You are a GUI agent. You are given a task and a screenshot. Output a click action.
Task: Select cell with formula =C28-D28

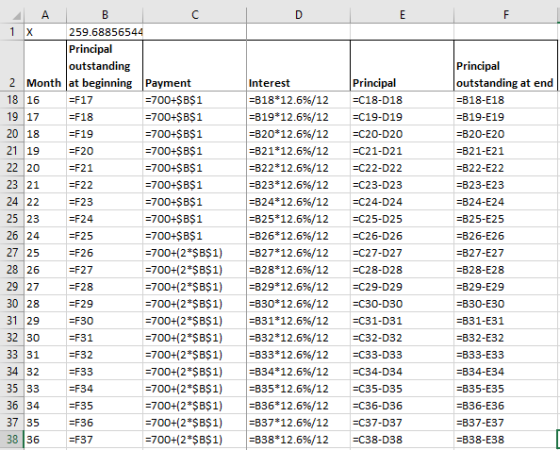pyautogui.click(x=402, y=270)
